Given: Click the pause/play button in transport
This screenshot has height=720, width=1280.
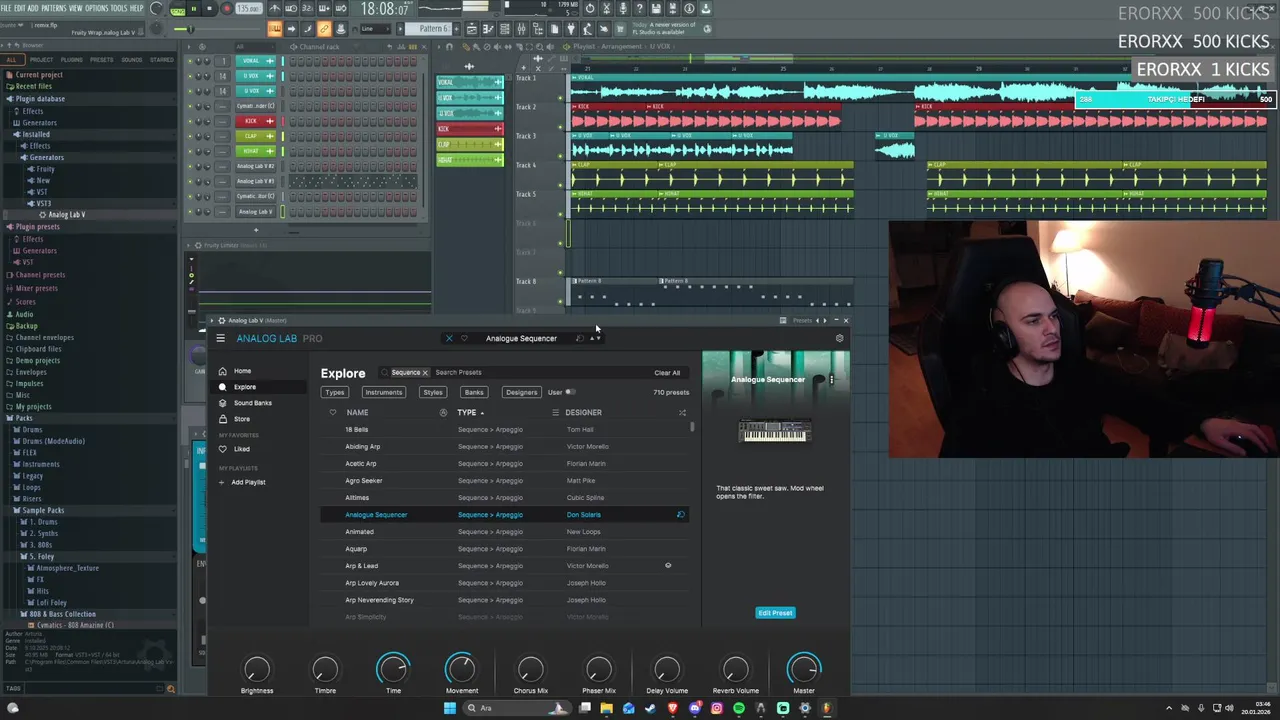Looking at the screenshot, I should pos(194,8).
